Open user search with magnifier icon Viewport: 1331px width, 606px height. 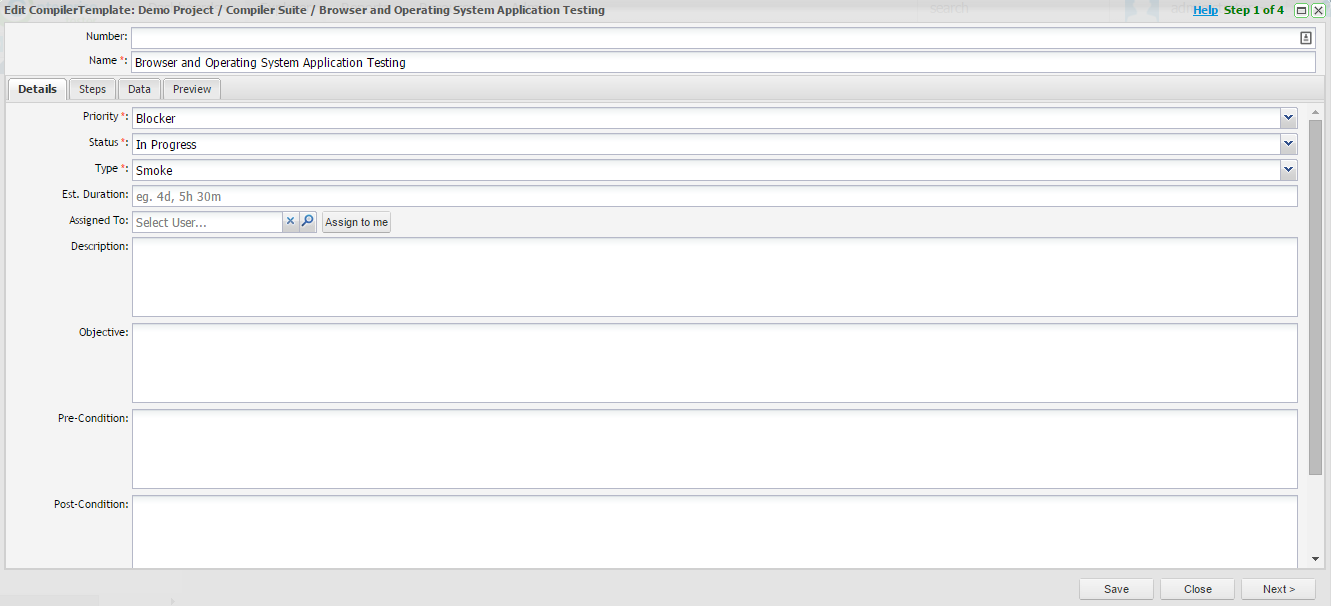point(308,222)
